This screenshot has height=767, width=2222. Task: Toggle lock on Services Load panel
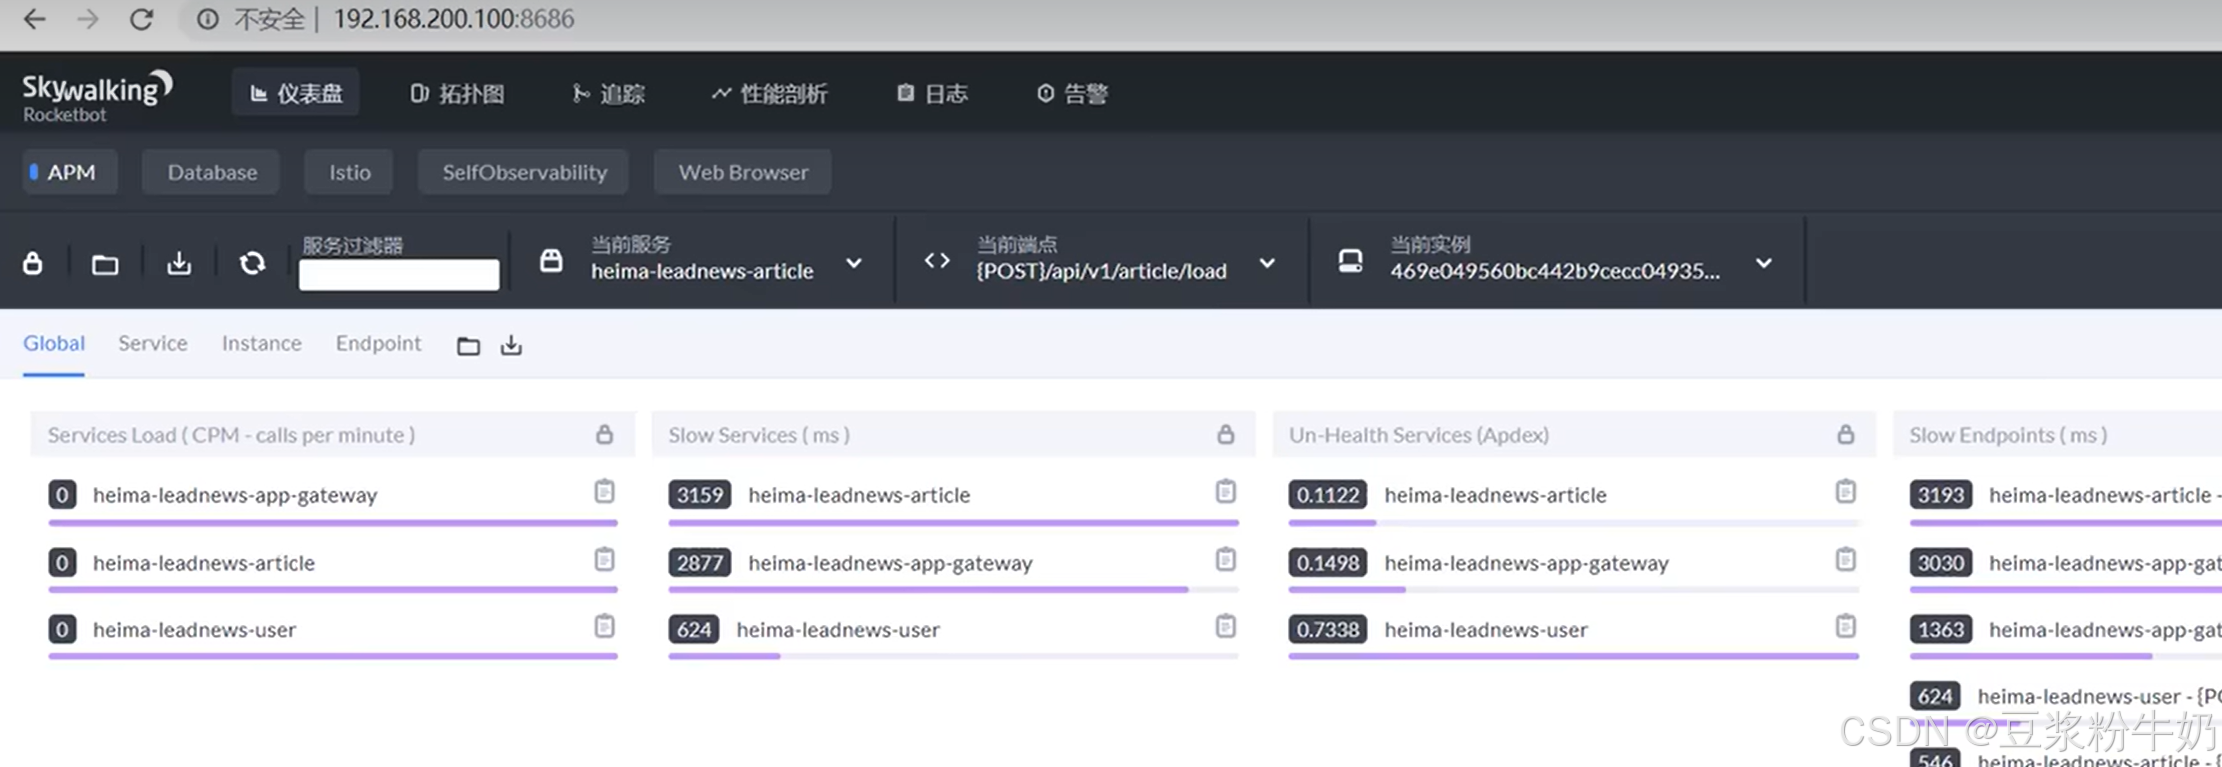click(605, 434)
